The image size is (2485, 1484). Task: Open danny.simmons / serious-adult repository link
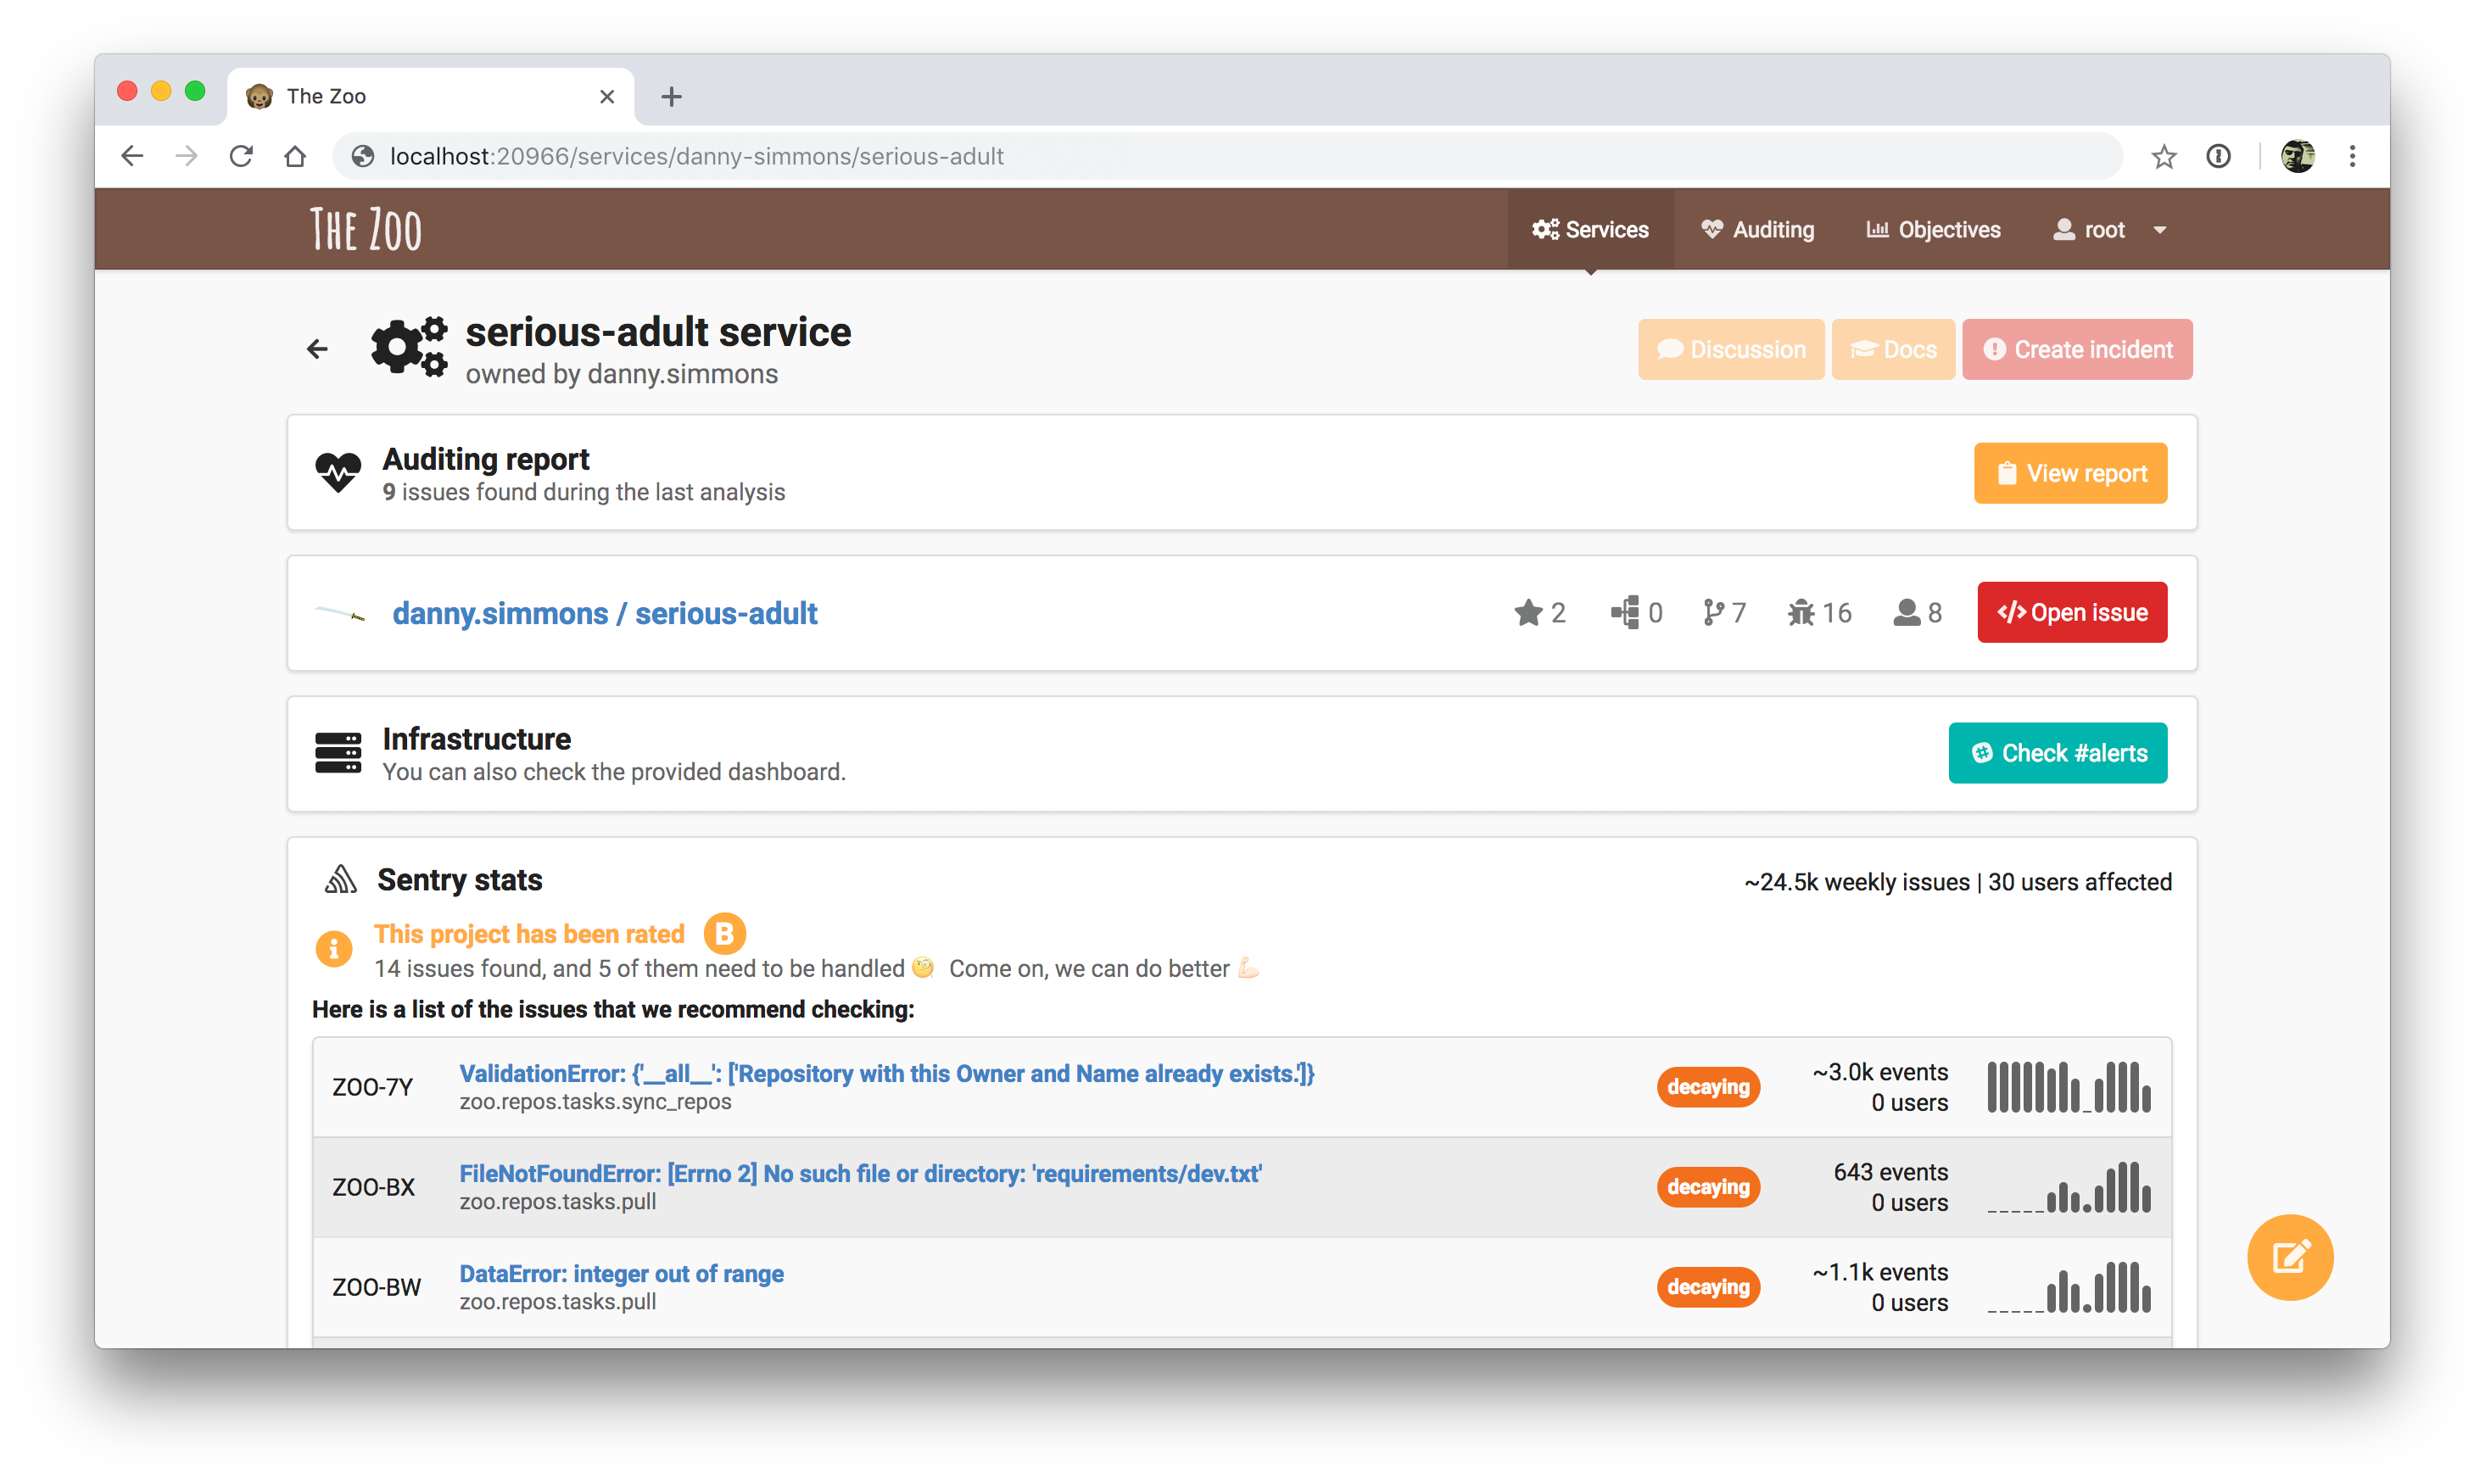tap(604, 613)
